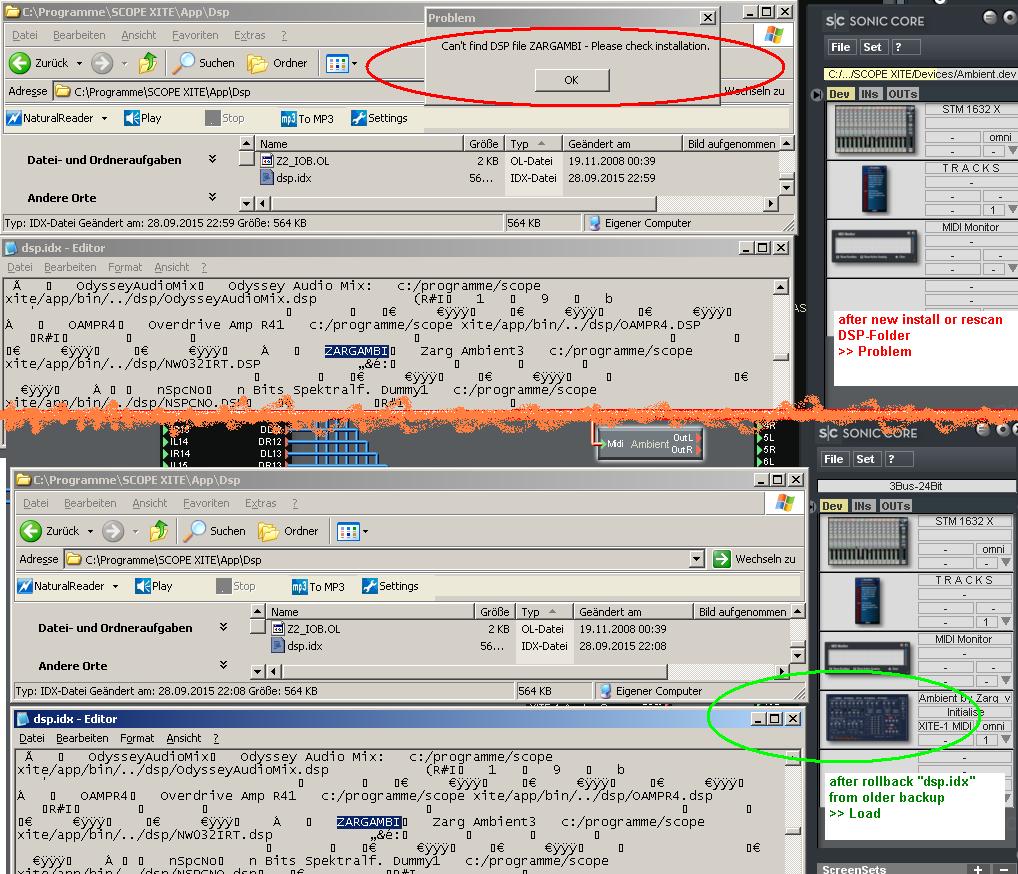This screenshot has height=874, width=1018.
Task: Open NaturalReader dropdown arrow in upper Explorer
Action: [x=104, y=119]
